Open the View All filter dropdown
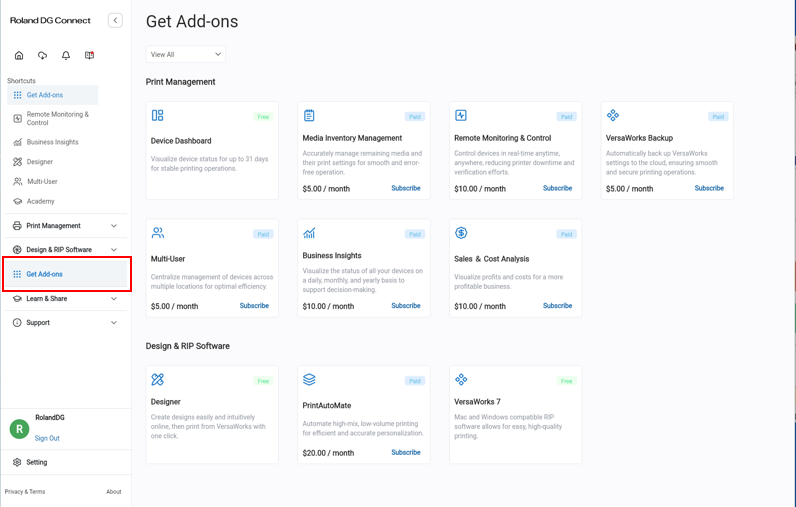 click(186, 54)
